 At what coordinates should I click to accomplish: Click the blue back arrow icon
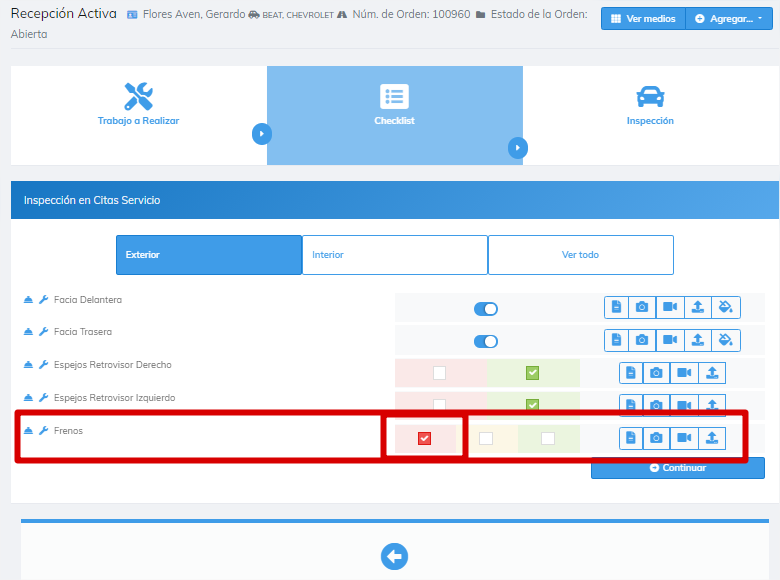click(394, 557)
